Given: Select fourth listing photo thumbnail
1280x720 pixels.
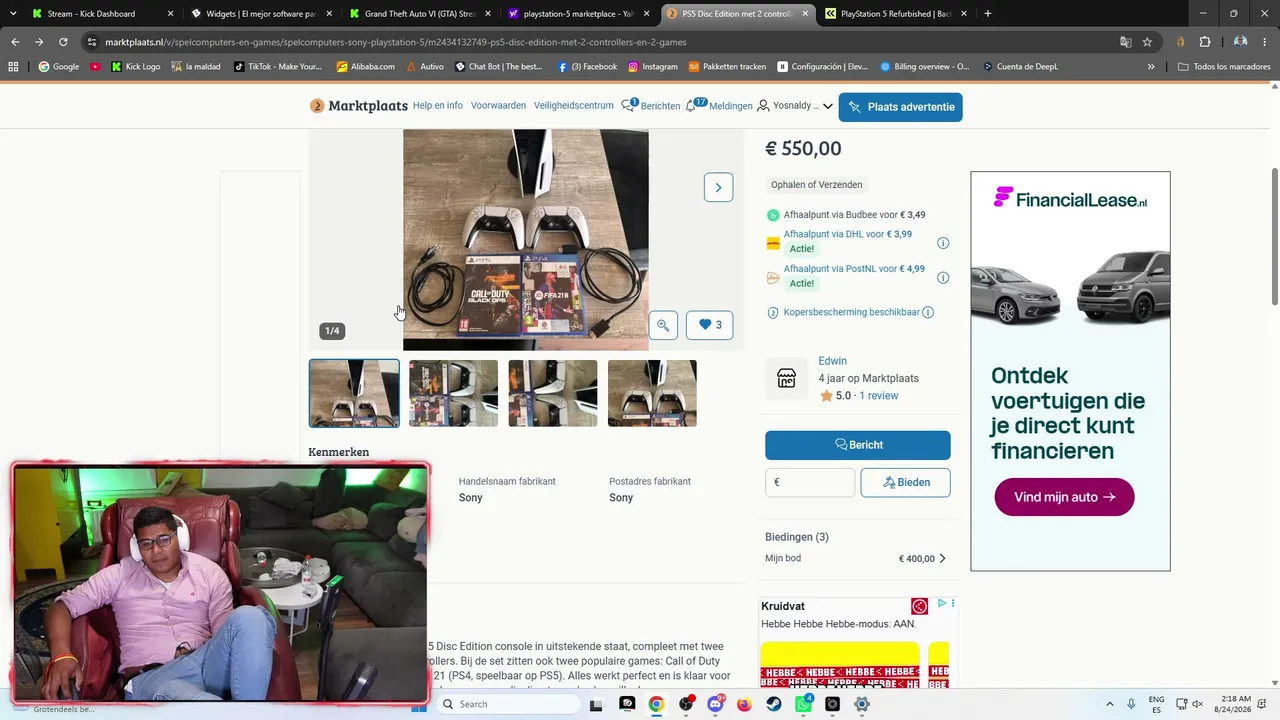Looking at the screenshot, I should [x=652, y=394].
